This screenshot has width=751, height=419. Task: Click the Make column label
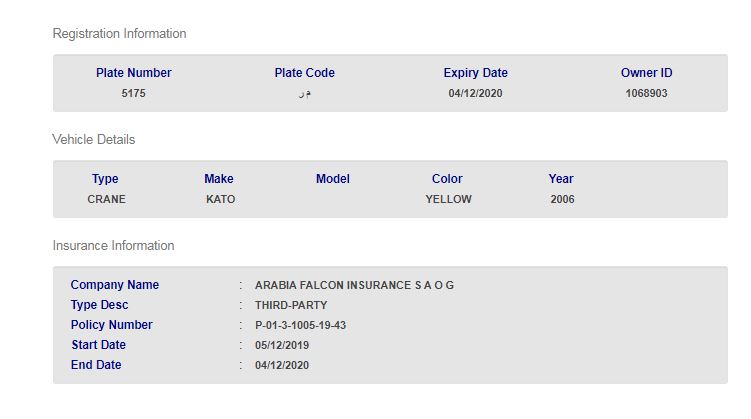coord(218,179)
